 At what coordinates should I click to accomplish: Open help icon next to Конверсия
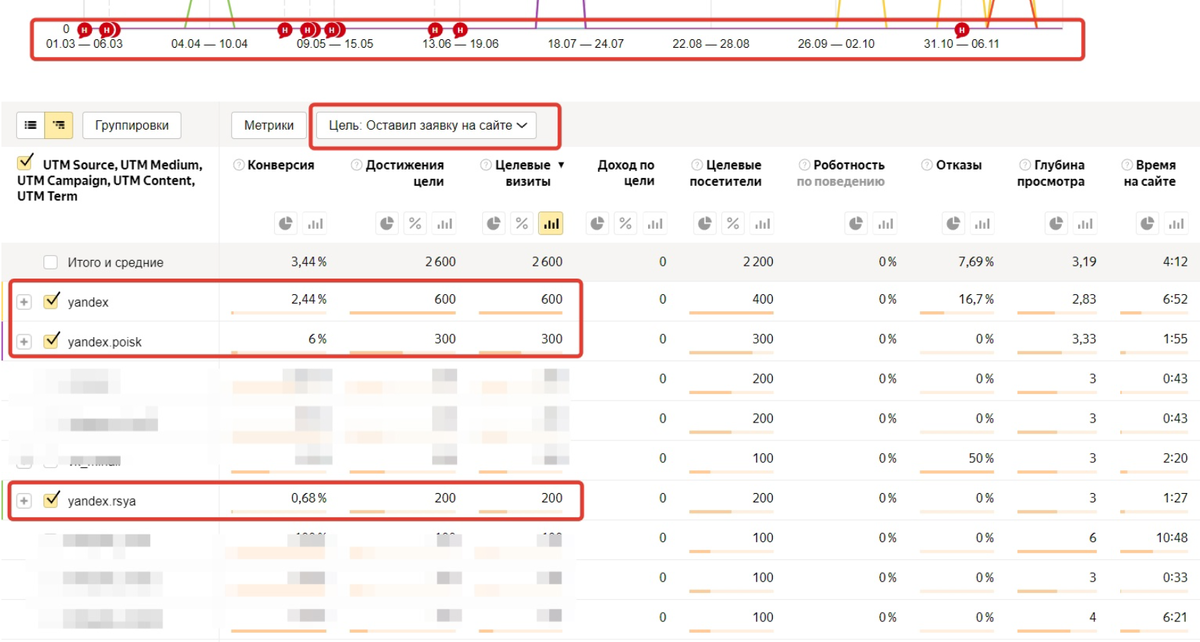[238, 165]
